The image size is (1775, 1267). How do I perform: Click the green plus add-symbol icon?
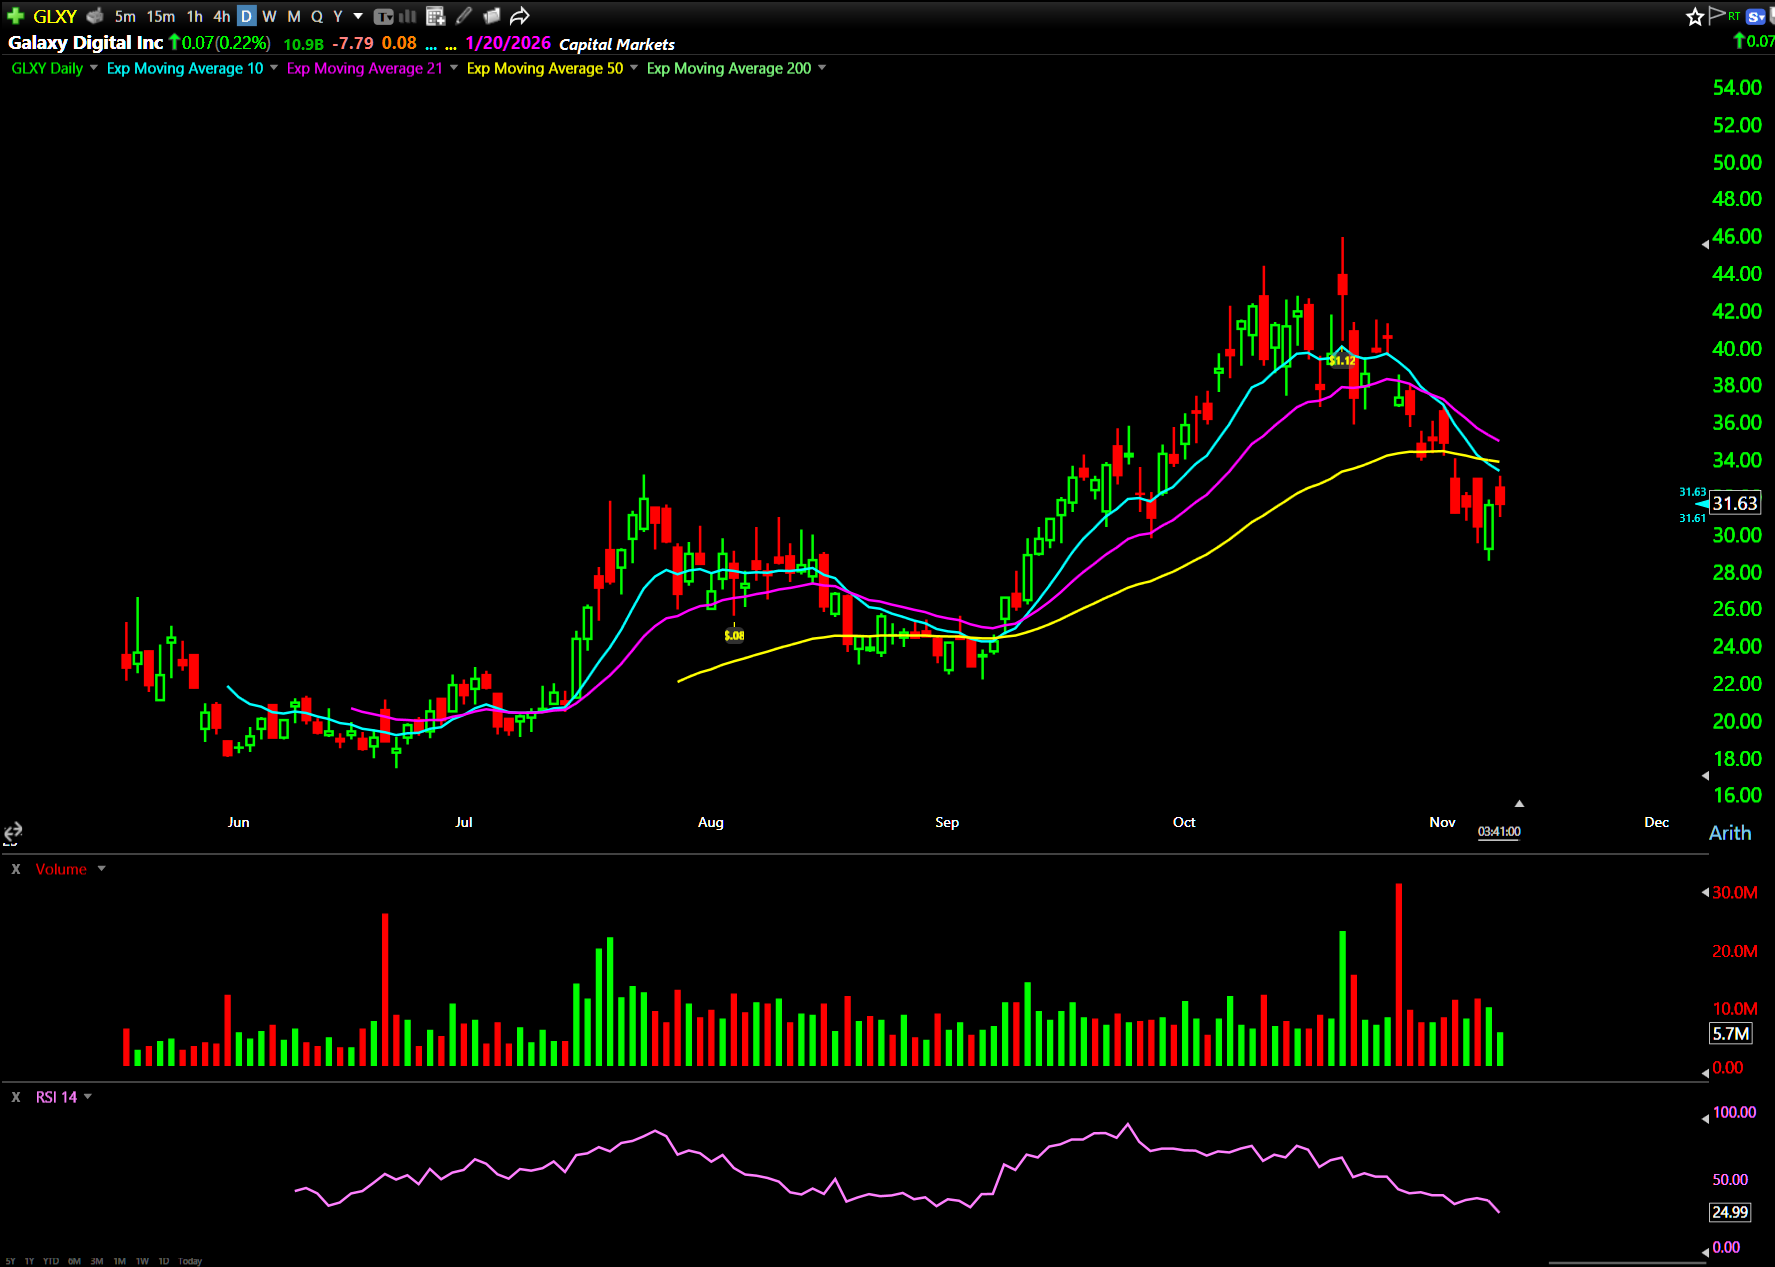pyautogui.click(x=15, y=16)
